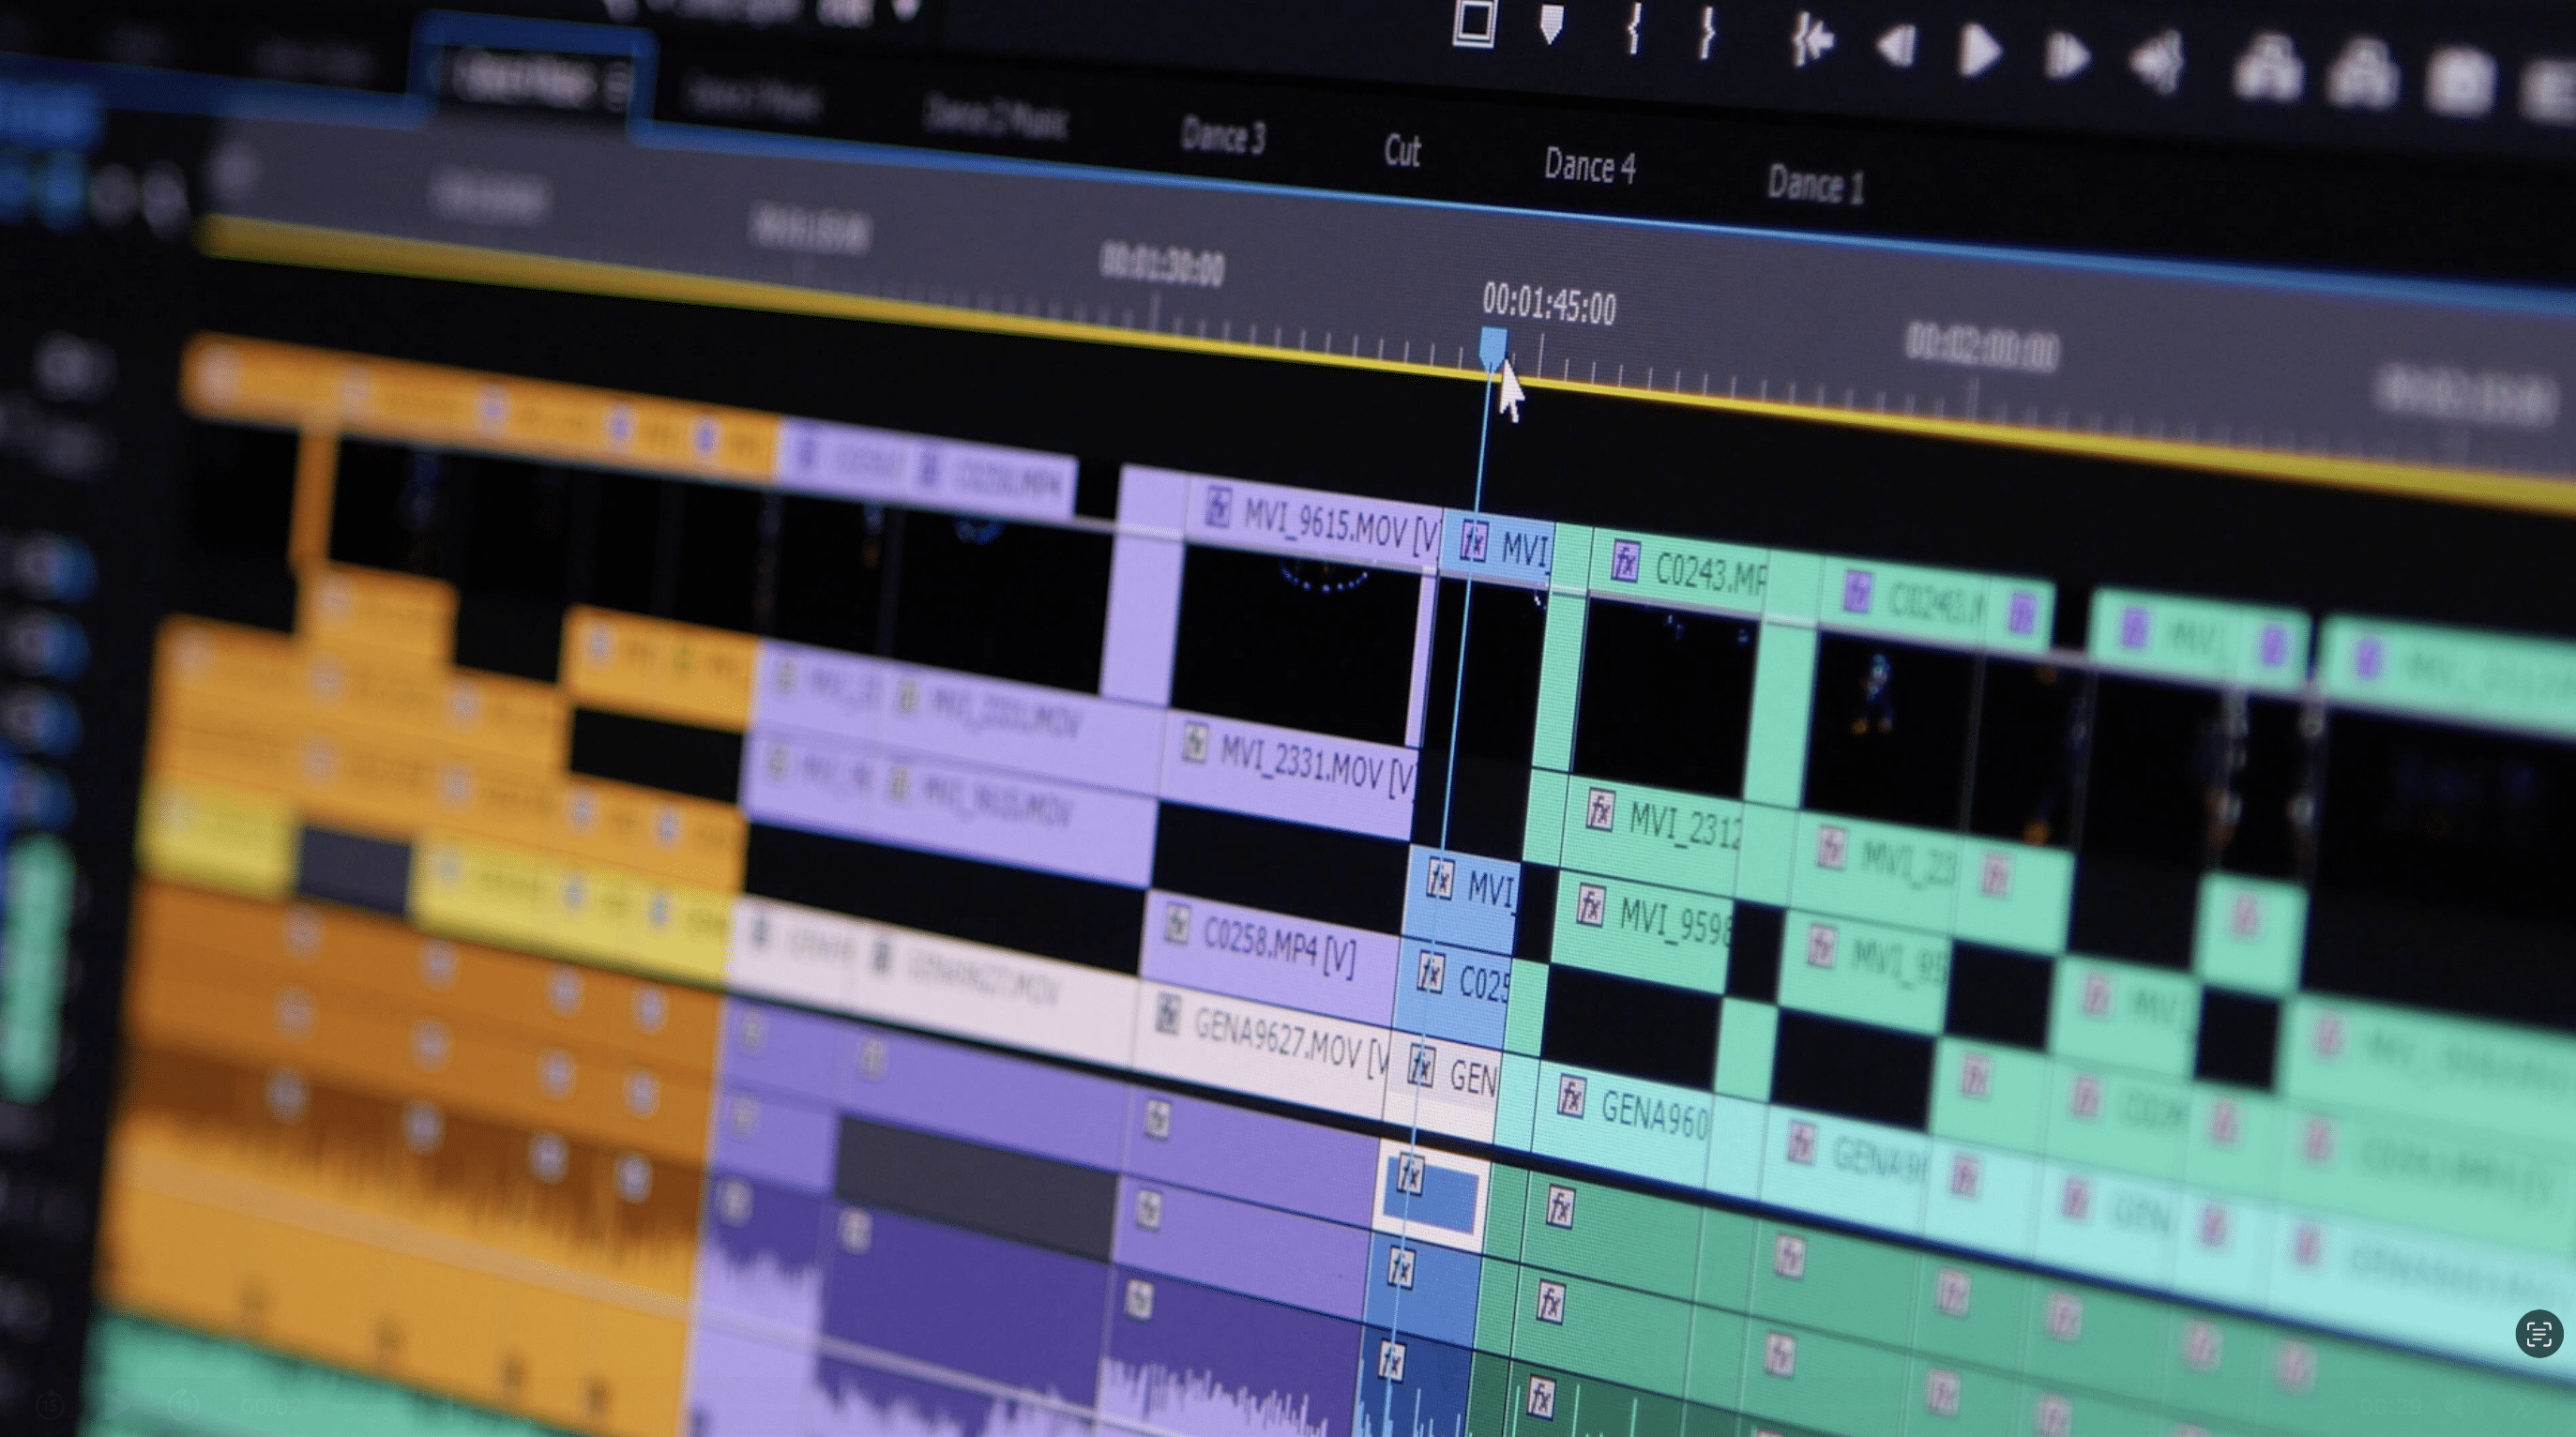The image size is (2576, 1437).
Task: Click the Mark Out bracket icon
Action: [1708, 33]
